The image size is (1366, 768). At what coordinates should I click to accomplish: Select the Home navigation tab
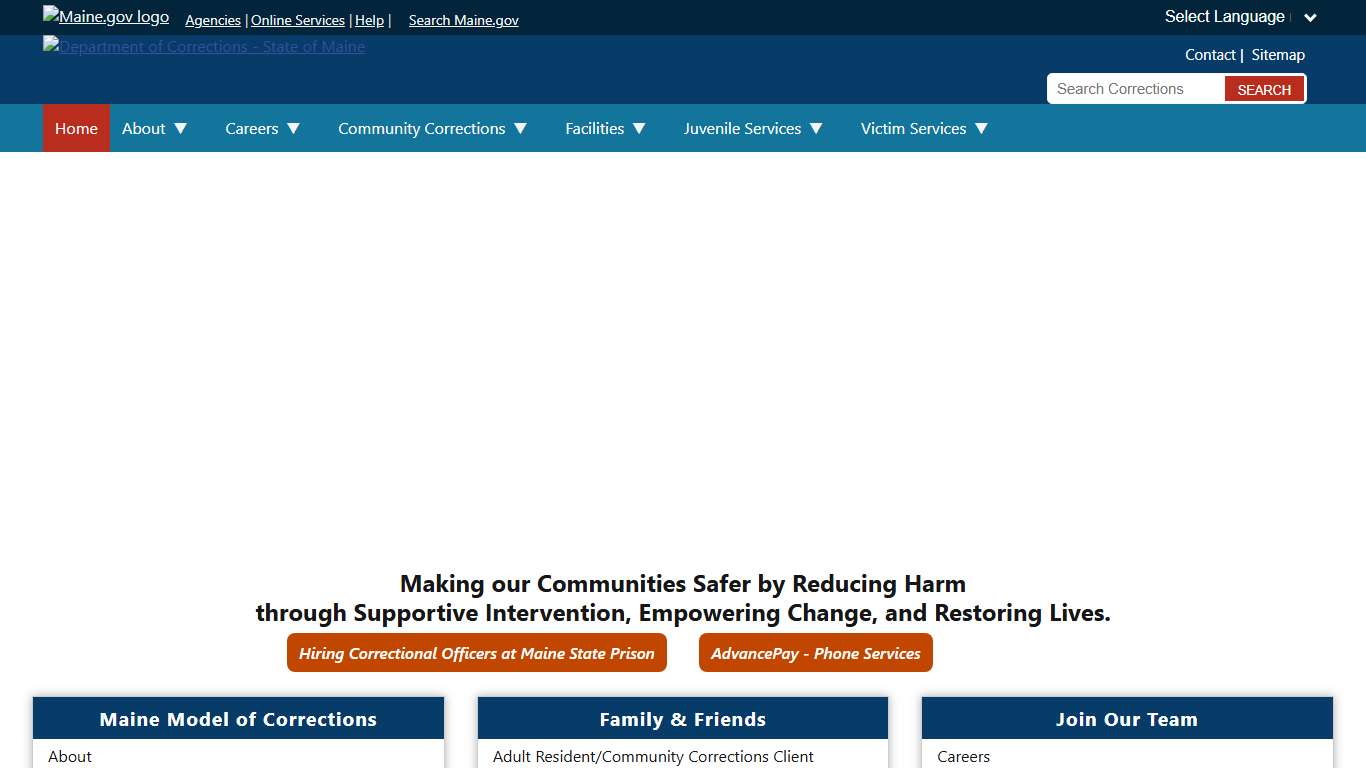click(76, 128)
